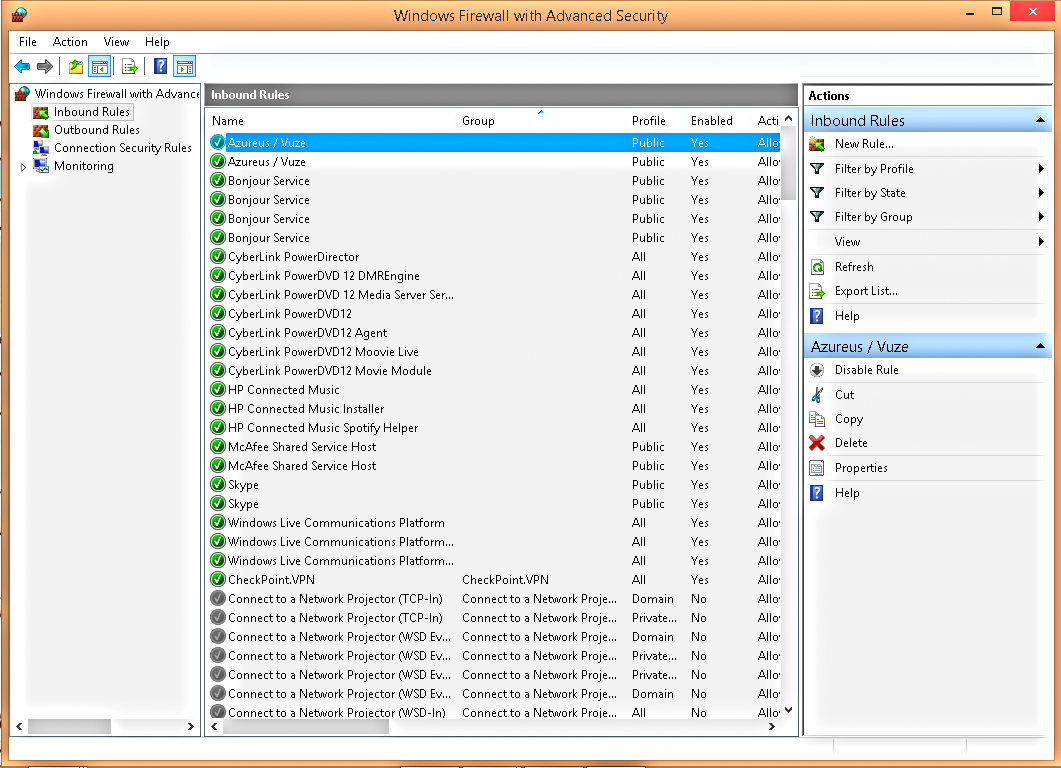Click the Cut scissors icon

point(817,395)
